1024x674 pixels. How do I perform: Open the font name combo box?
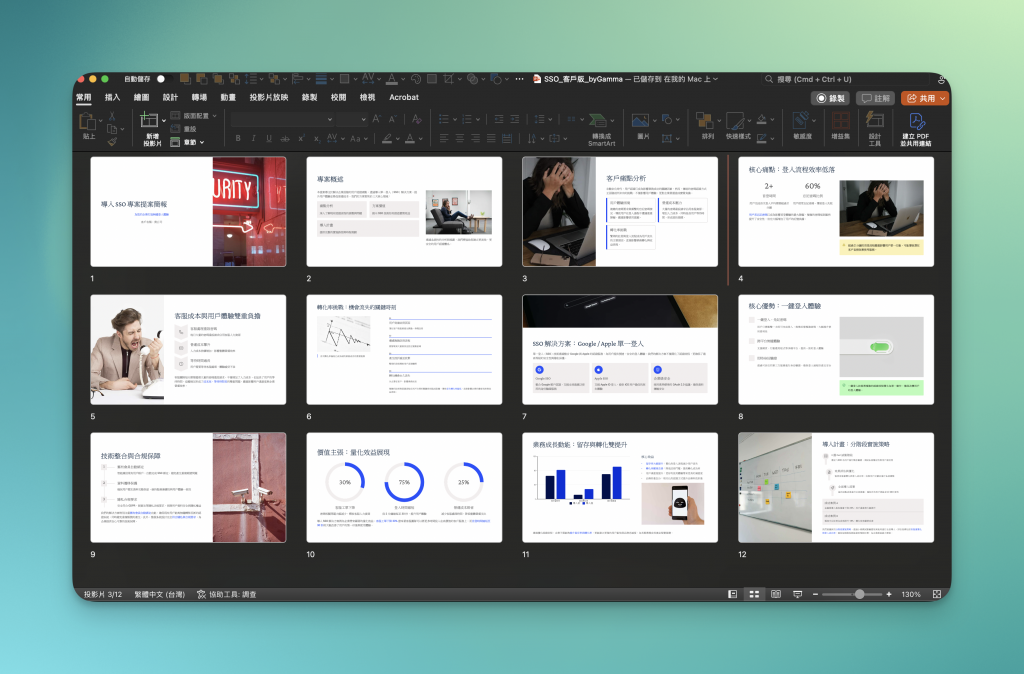[282, 119]
